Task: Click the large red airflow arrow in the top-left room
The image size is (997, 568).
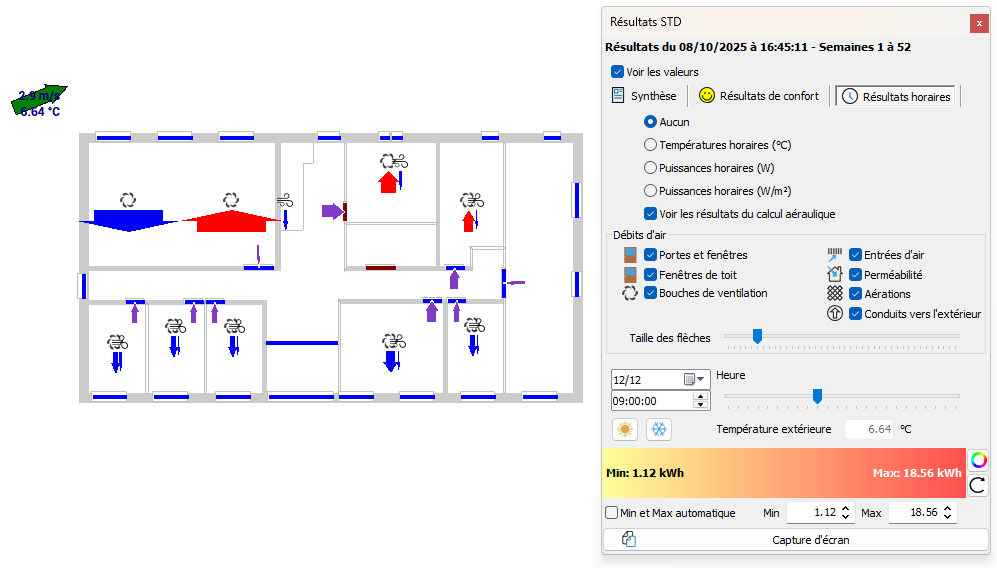Action: tap(231, 221)
